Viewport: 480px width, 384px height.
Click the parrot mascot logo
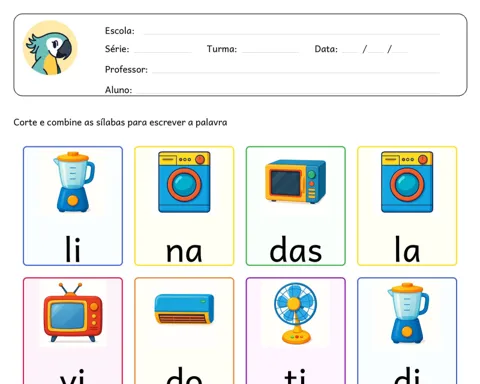coord(50,48)
